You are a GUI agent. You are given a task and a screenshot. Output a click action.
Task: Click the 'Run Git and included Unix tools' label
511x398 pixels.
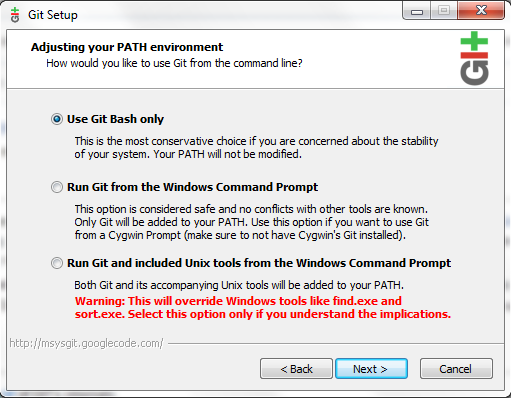tap(259, 263)
